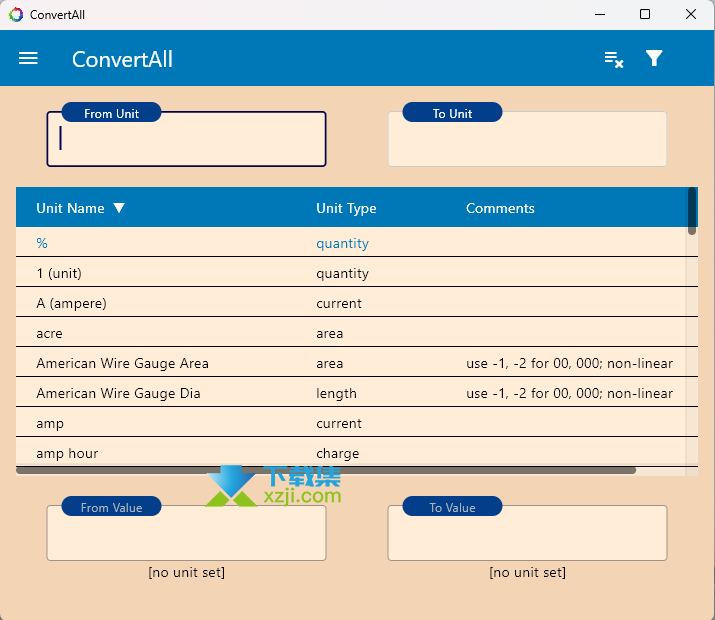
Task: Click [no unit set] under From Value
Action: click(x=187, y=572)
